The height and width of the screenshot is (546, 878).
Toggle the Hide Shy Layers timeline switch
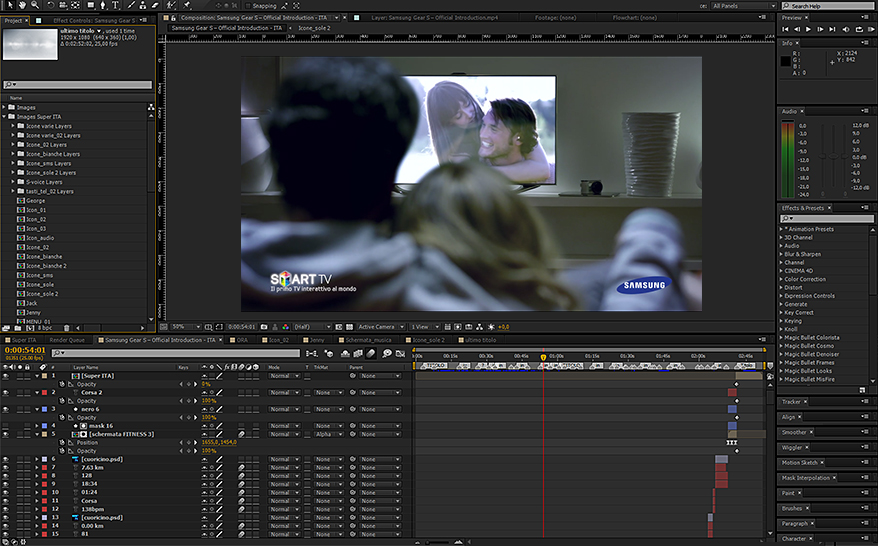345,353
